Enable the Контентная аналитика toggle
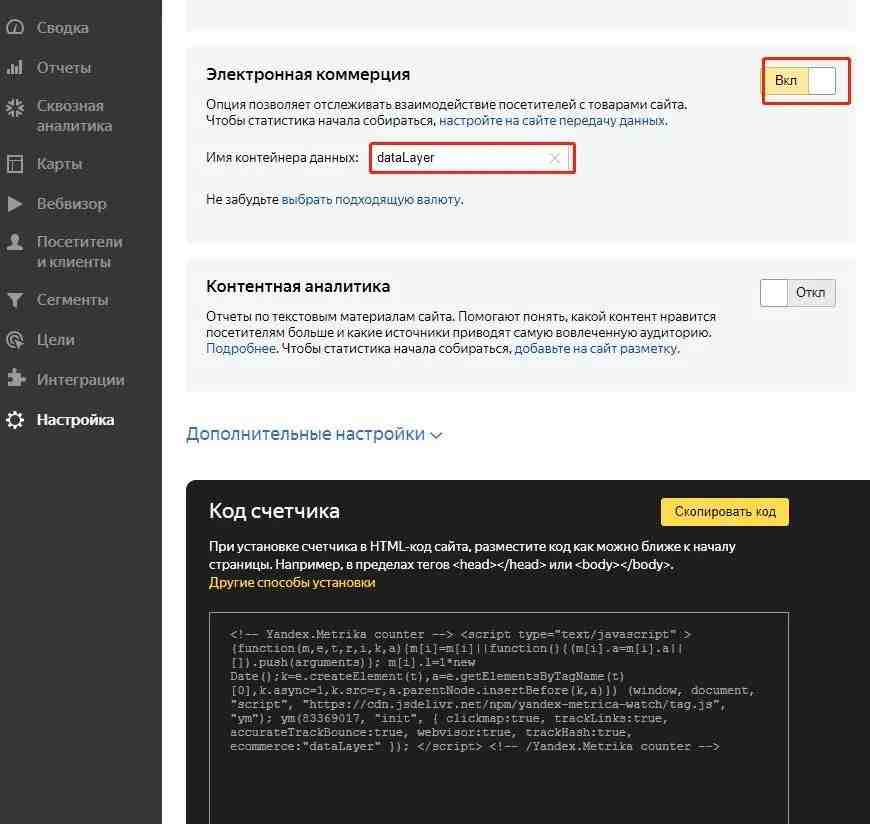Viewport: 870px width, 824px height. (797, 292)
